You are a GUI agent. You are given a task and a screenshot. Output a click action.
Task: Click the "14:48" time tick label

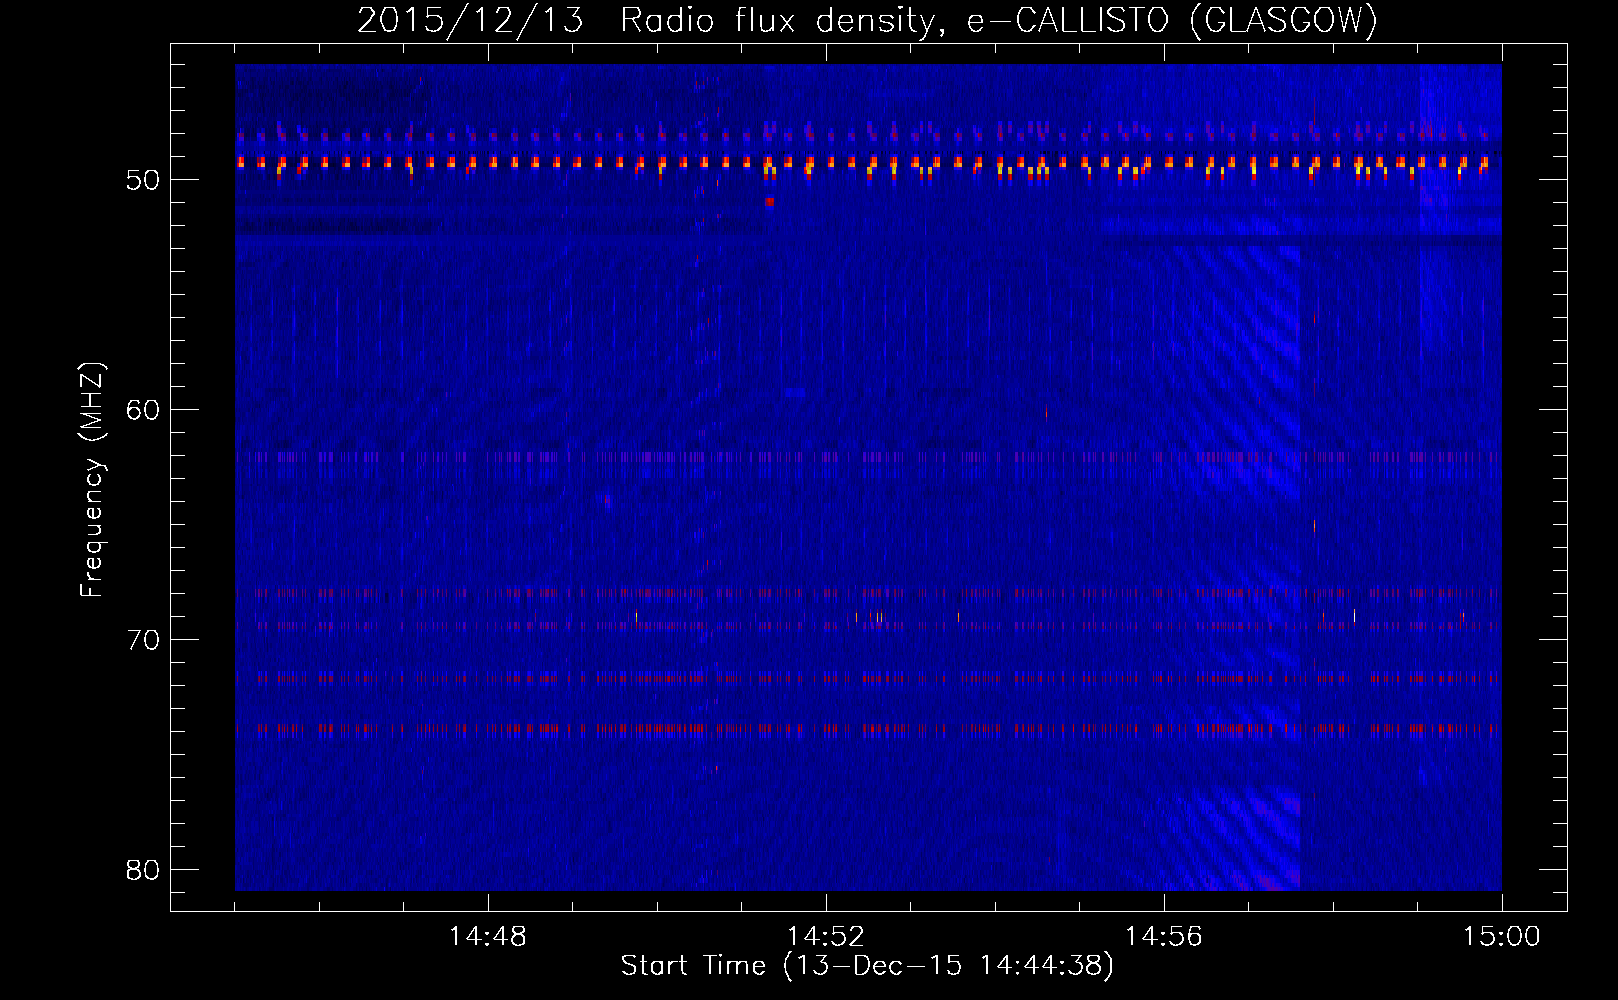tap(488, 937)
